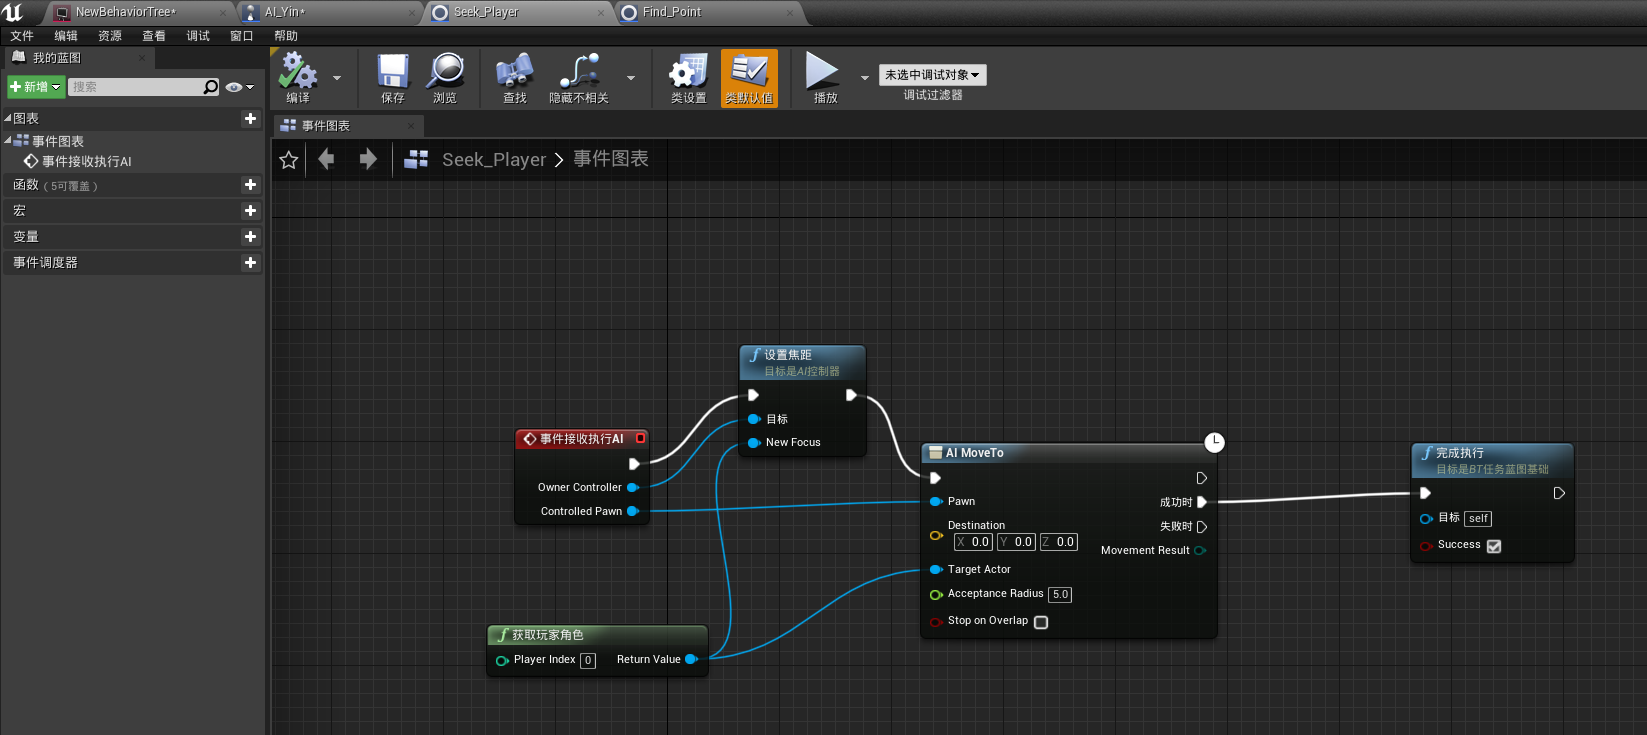Open the compile options dropdown arrow
This screenshot has height=735, width=1647.
point(337,78)
